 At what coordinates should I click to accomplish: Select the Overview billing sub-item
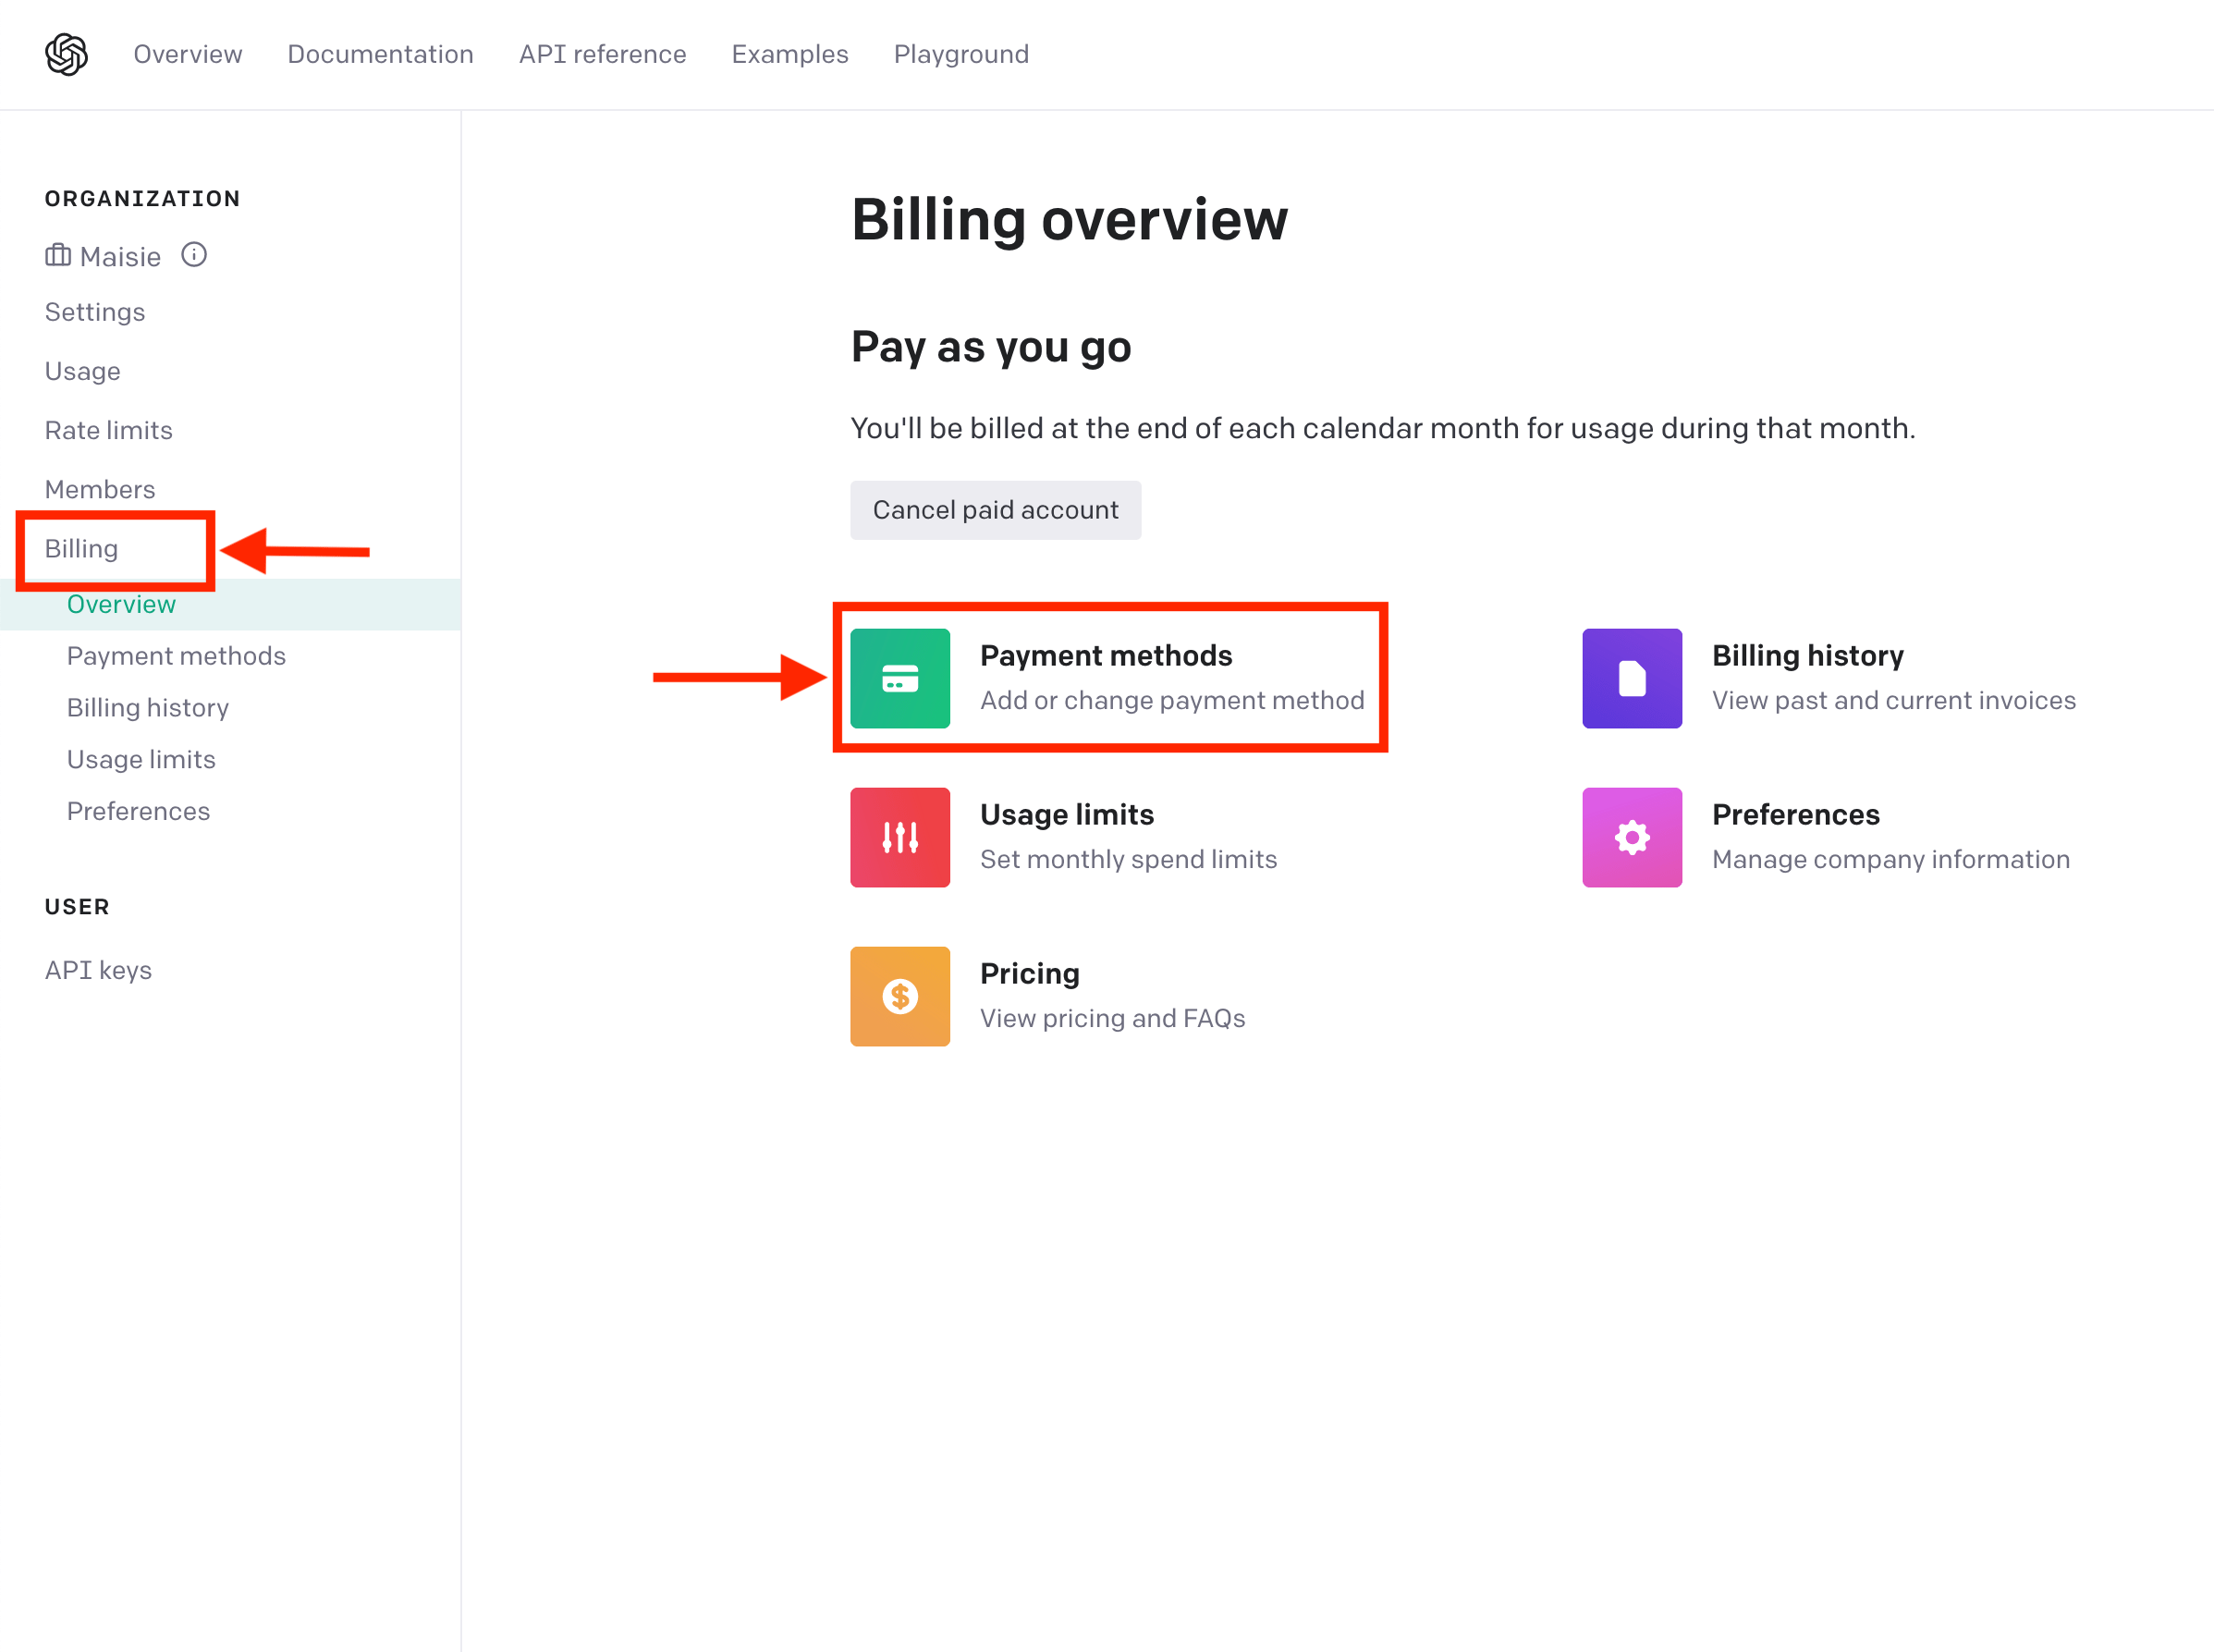click(x=230, y=604)
